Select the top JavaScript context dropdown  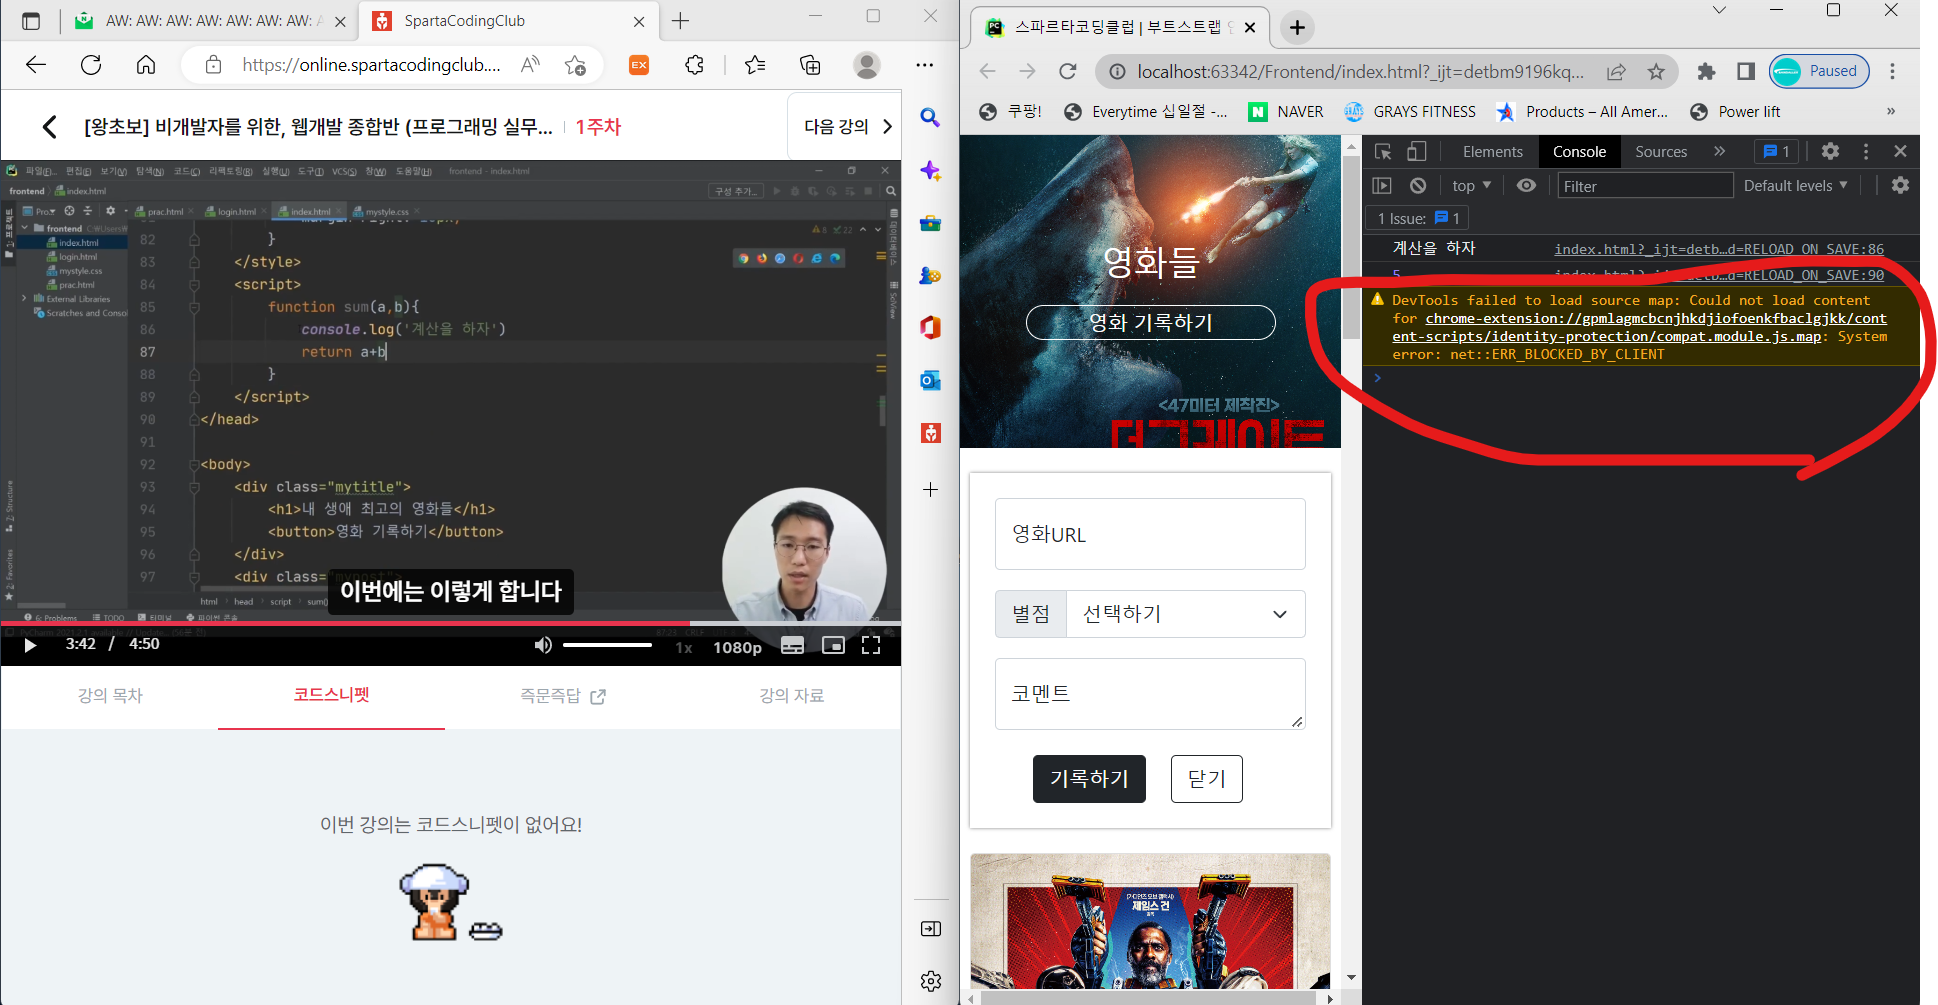(x=1471, y=186)
